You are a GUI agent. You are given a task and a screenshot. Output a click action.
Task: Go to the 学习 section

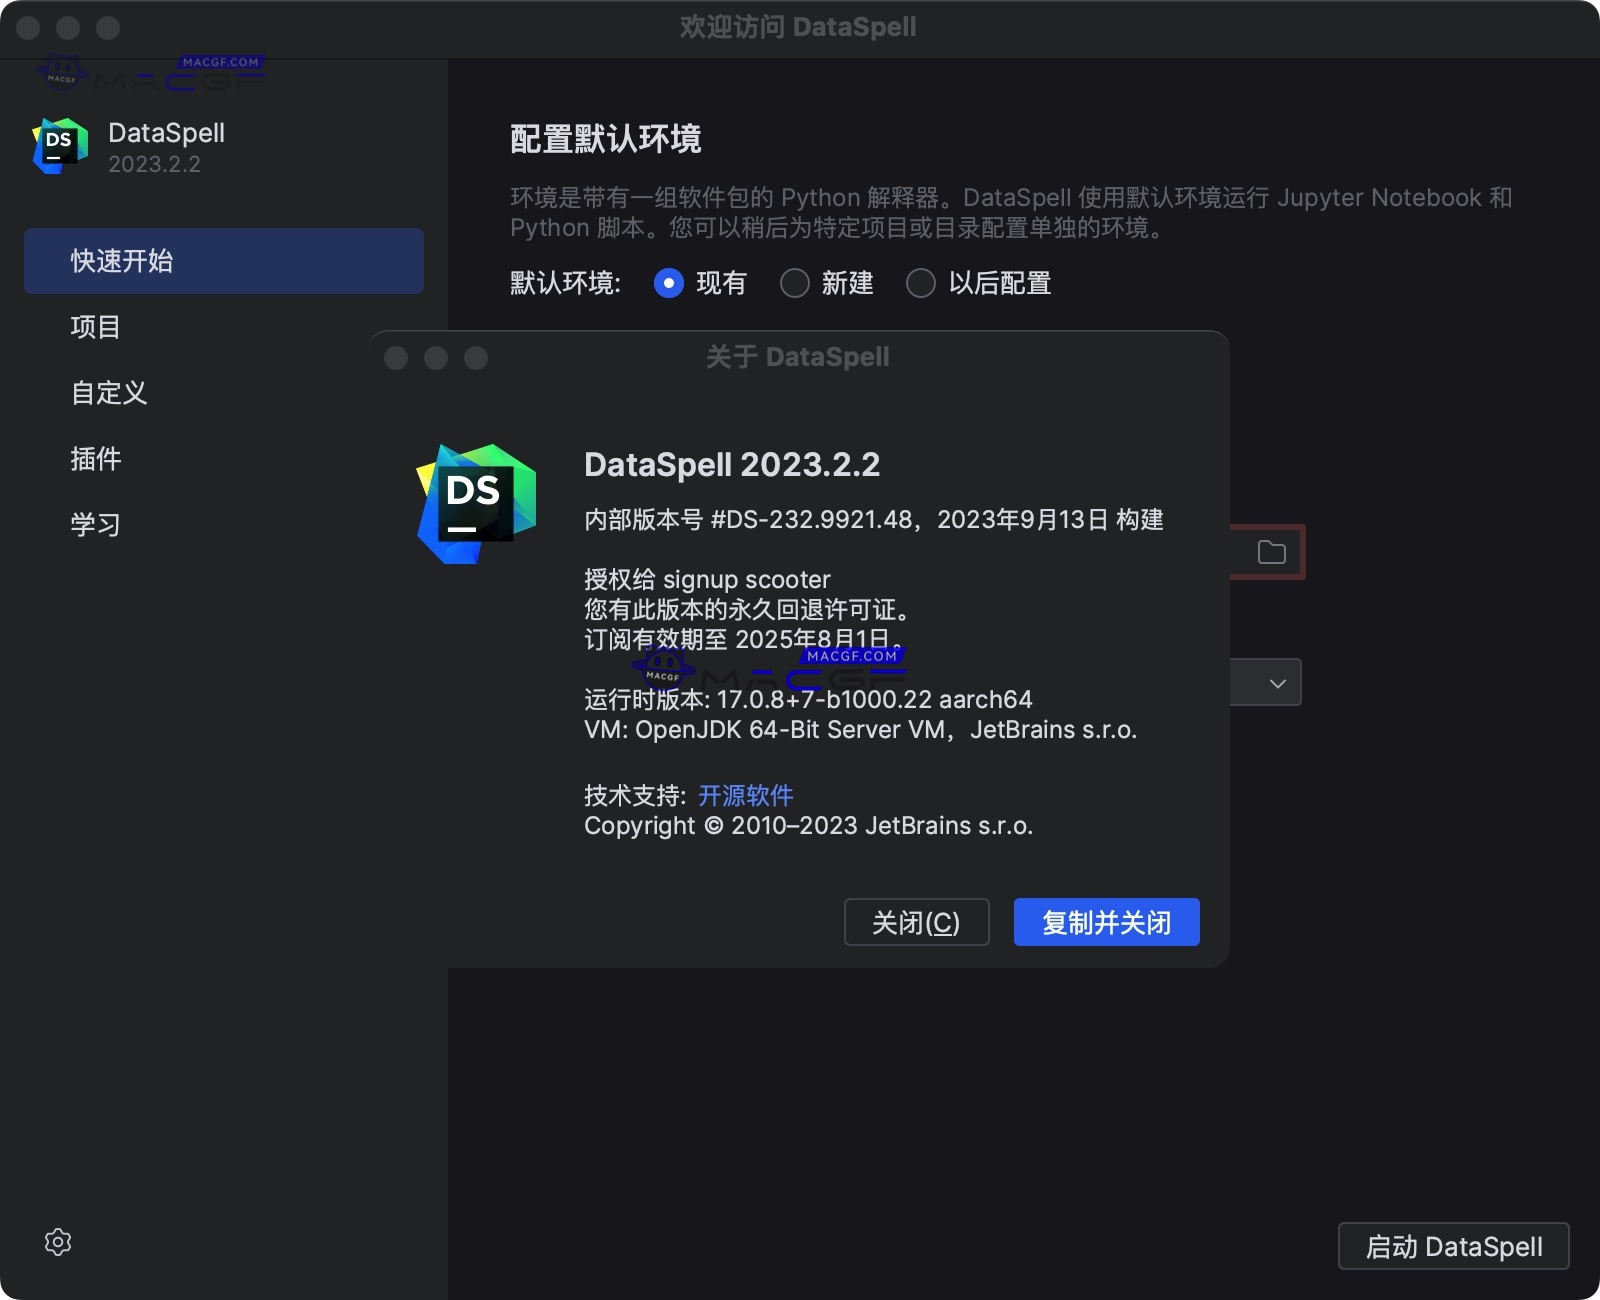pos(94,524)
